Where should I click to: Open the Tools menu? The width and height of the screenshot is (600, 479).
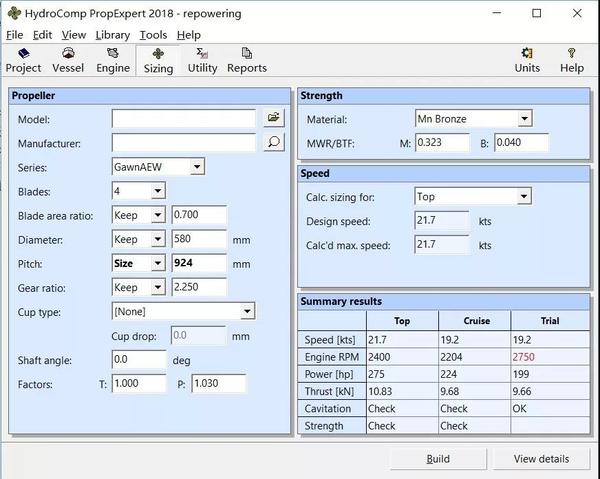(153, 35)
